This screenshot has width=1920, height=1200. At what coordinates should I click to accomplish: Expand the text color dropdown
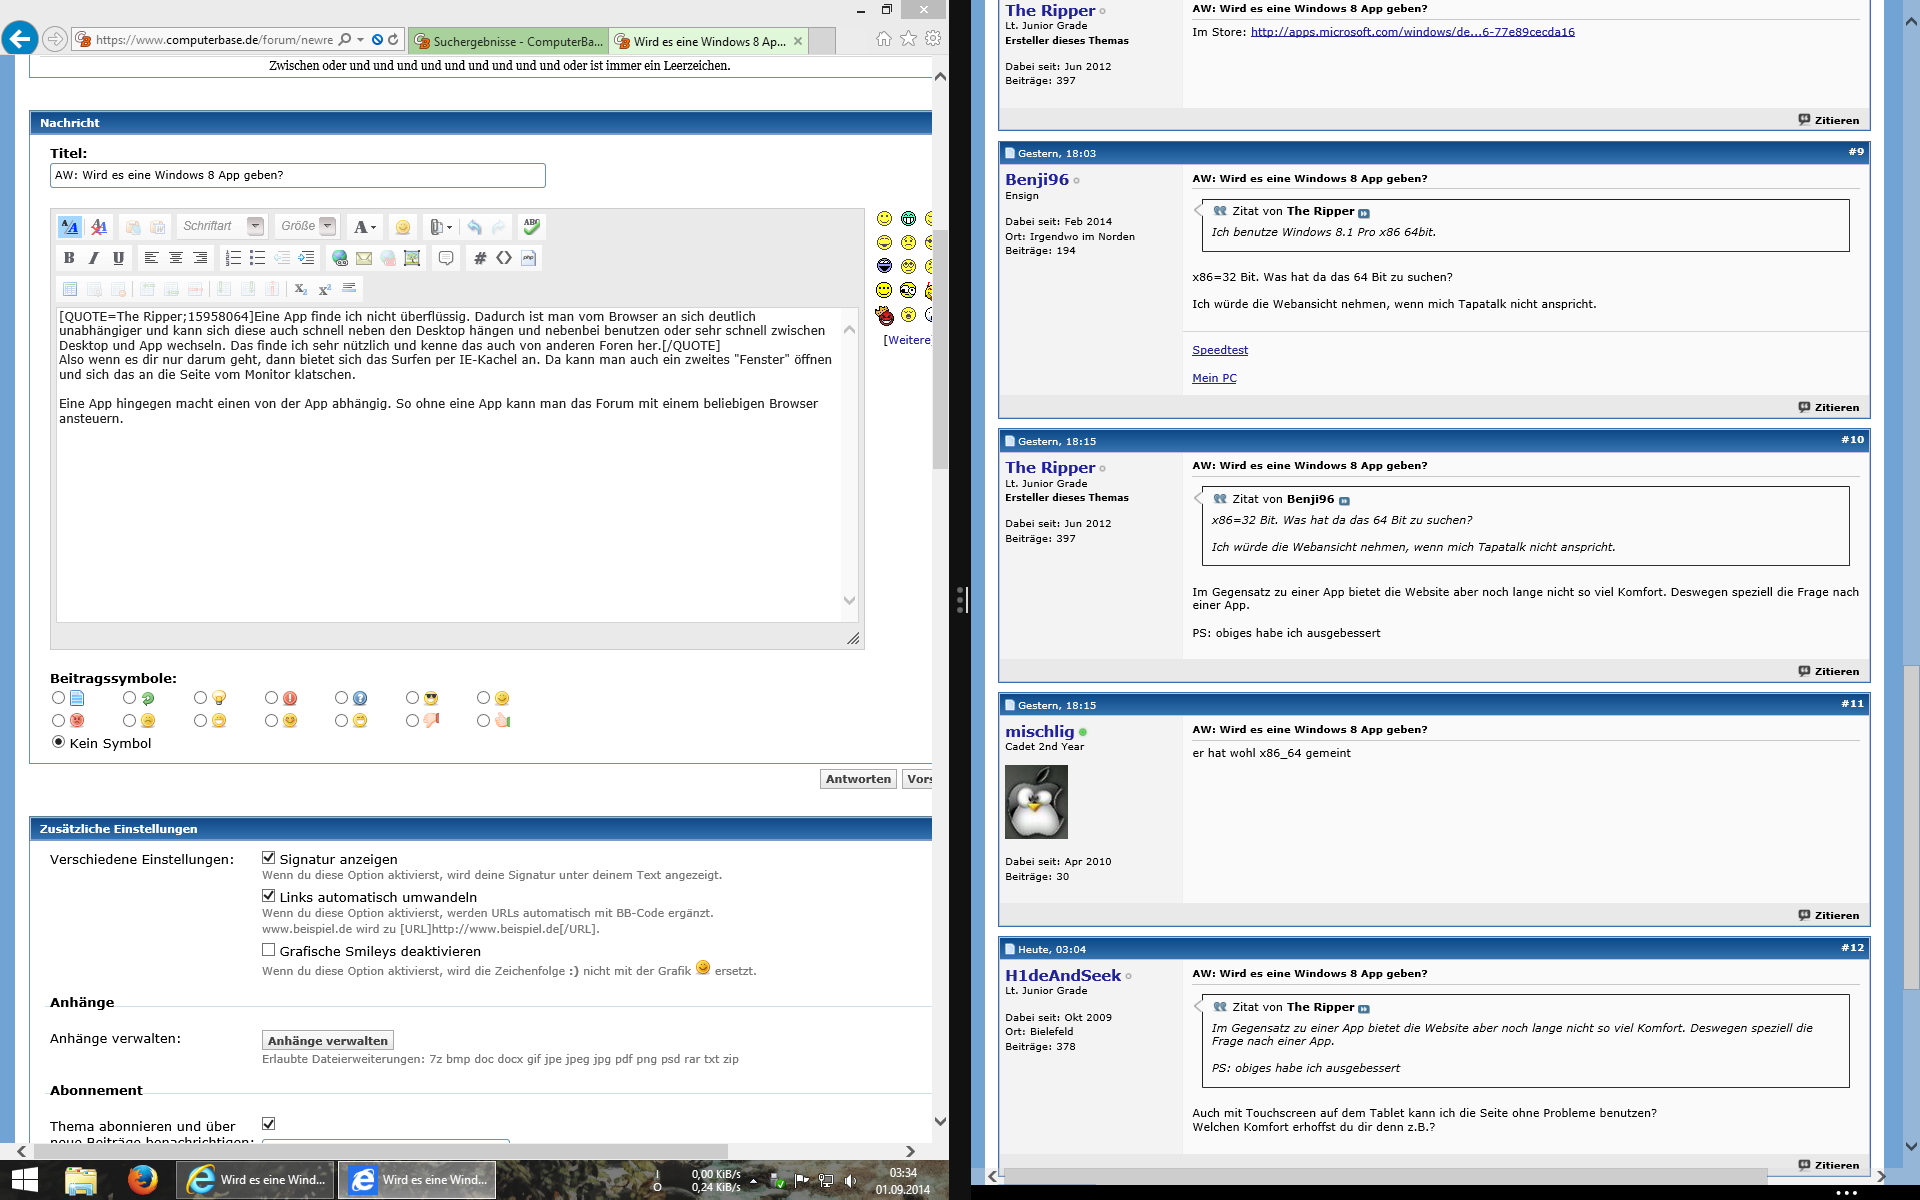click(x=373, y=227)
